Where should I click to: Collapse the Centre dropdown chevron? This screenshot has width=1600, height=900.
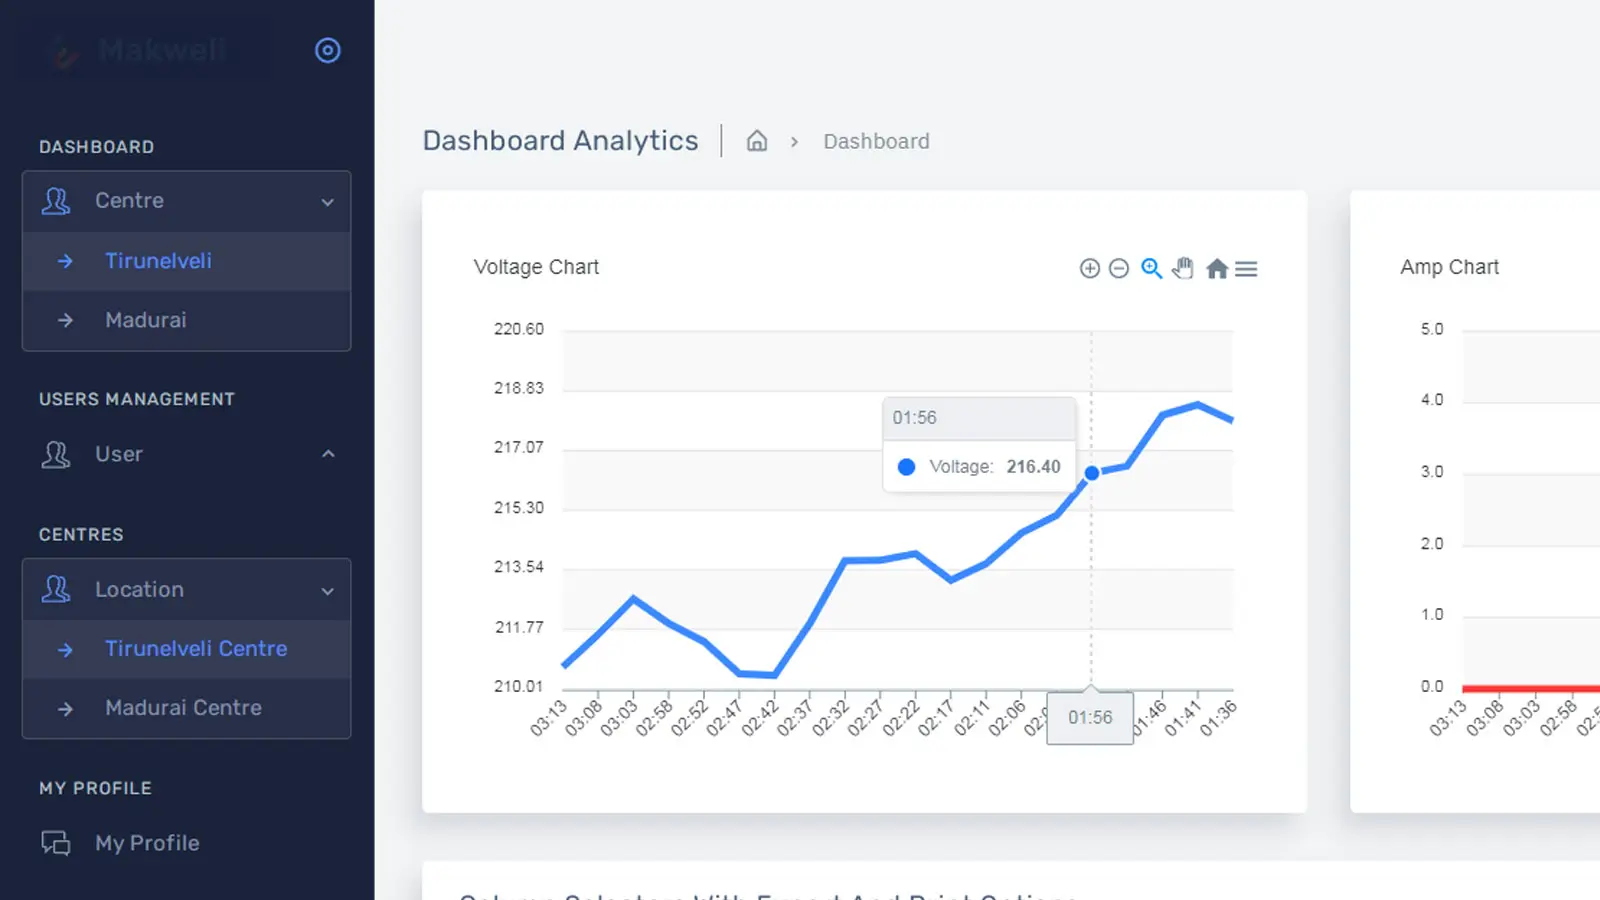[x=328, y=202]
